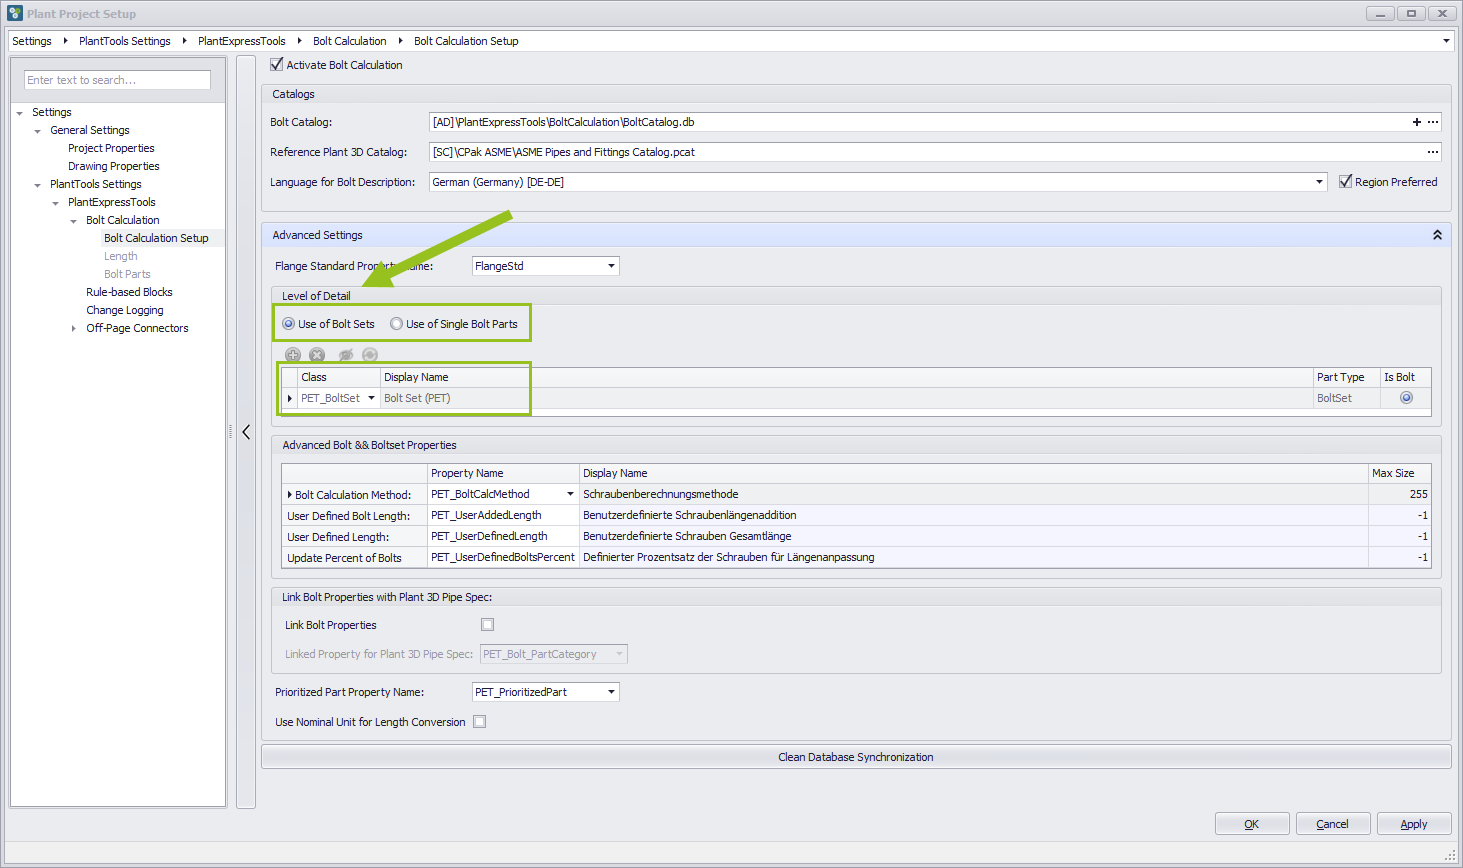Image resolution: width=1463 pixels, height=868 pixels.
Task: Click Max Size value 255
Action: pos(1399,494)
